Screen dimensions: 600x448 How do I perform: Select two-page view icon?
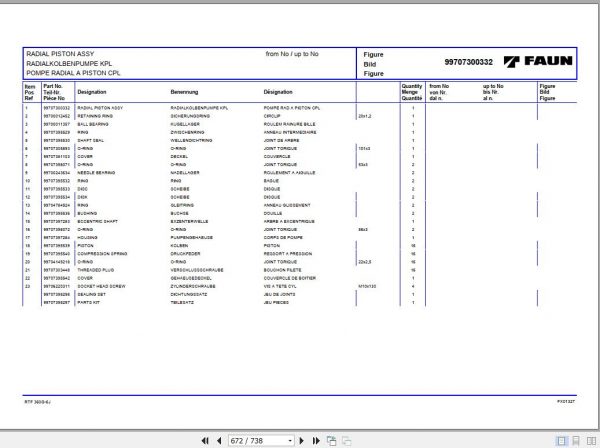tap(591, 441)
